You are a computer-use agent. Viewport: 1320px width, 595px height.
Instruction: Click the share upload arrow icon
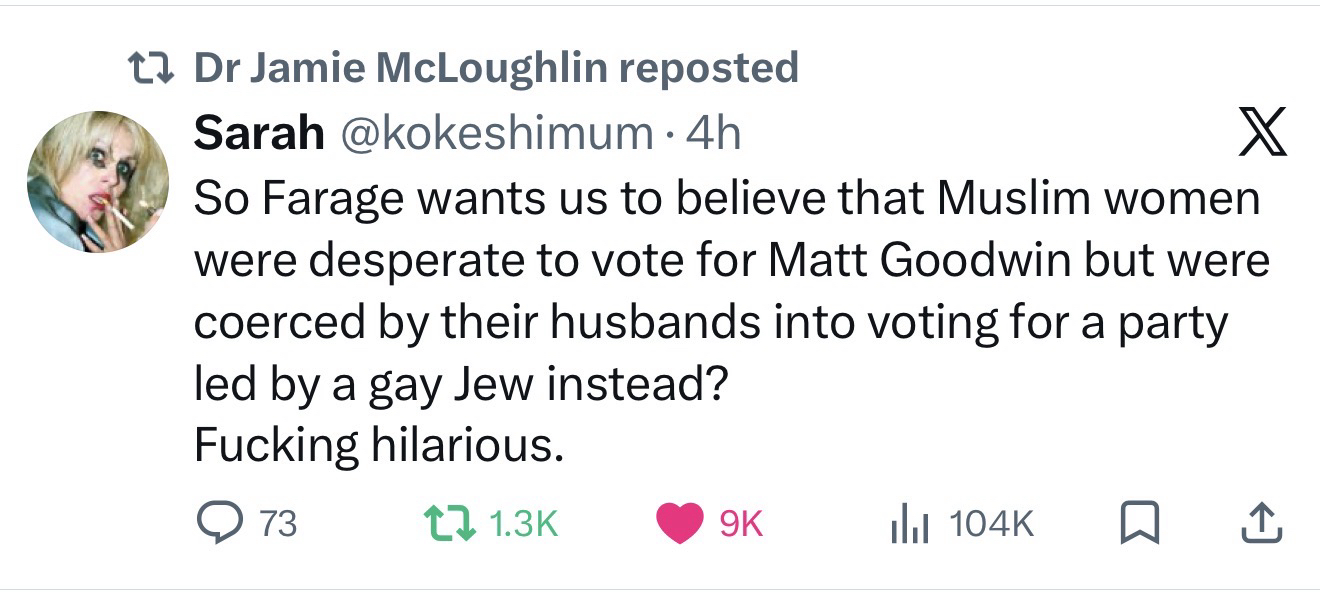pyautogui.click(x=1262, y=522)
